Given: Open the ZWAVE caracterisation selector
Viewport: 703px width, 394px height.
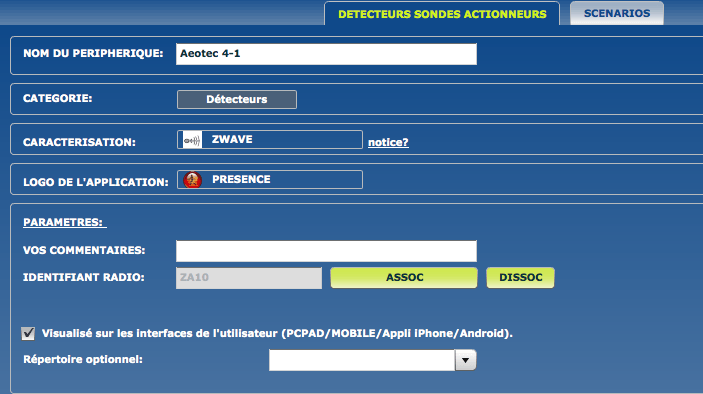Looking at the screenshot, I should [270, 139].
